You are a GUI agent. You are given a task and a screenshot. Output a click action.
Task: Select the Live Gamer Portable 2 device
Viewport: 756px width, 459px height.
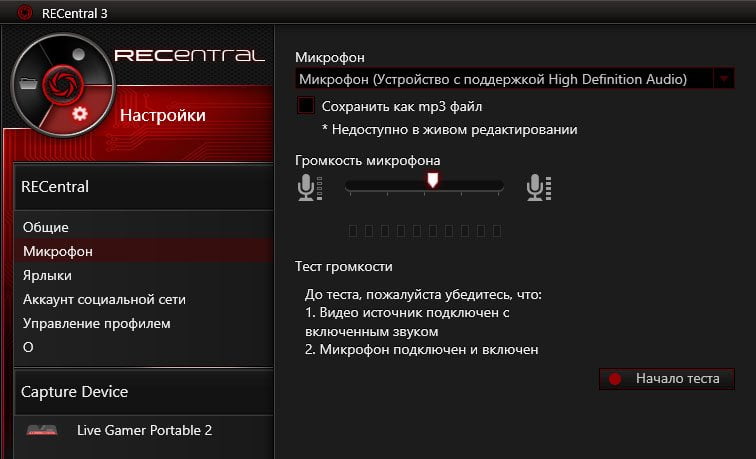click(x=144, y=430)
